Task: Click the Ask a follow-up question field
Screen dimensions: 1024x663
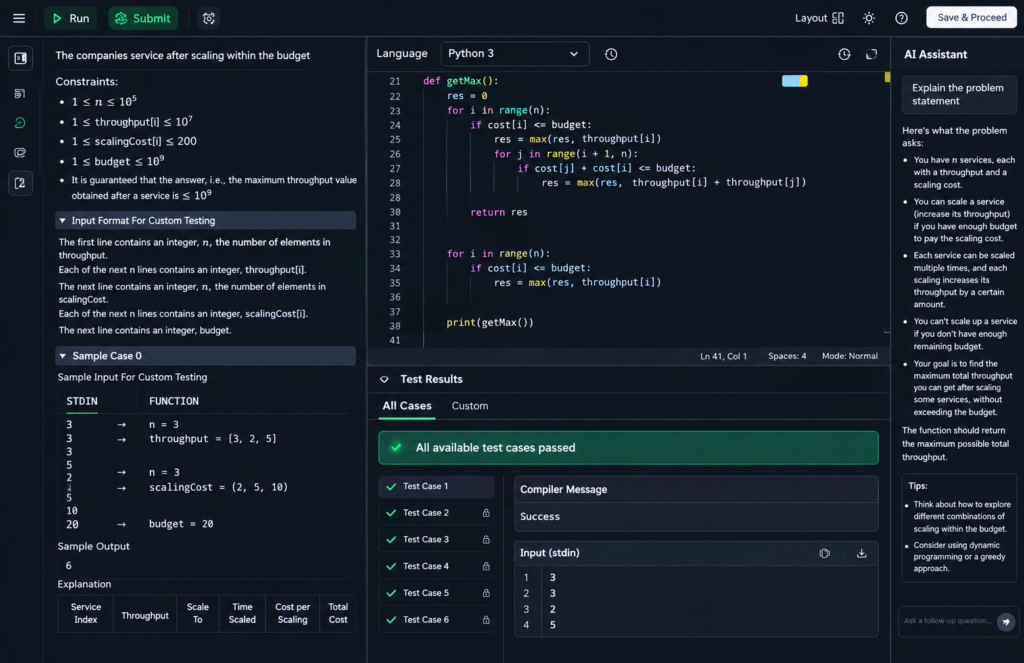Action: [947, 621]
